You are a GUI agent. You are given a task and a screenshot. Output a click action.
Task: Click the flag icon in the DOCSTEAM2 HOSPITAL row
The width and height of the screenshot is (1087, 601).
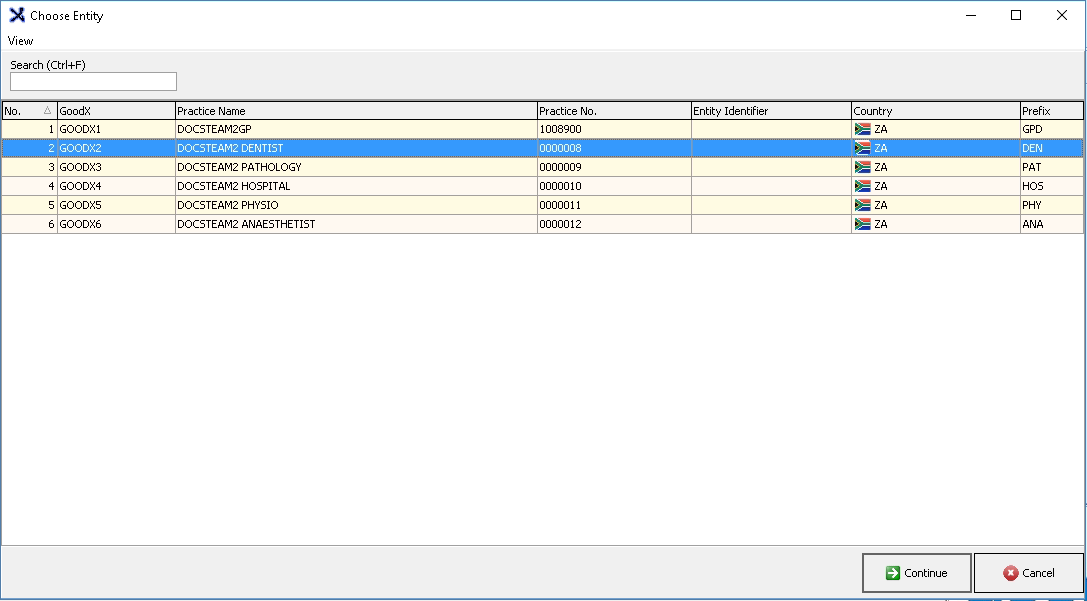point(862,186)
